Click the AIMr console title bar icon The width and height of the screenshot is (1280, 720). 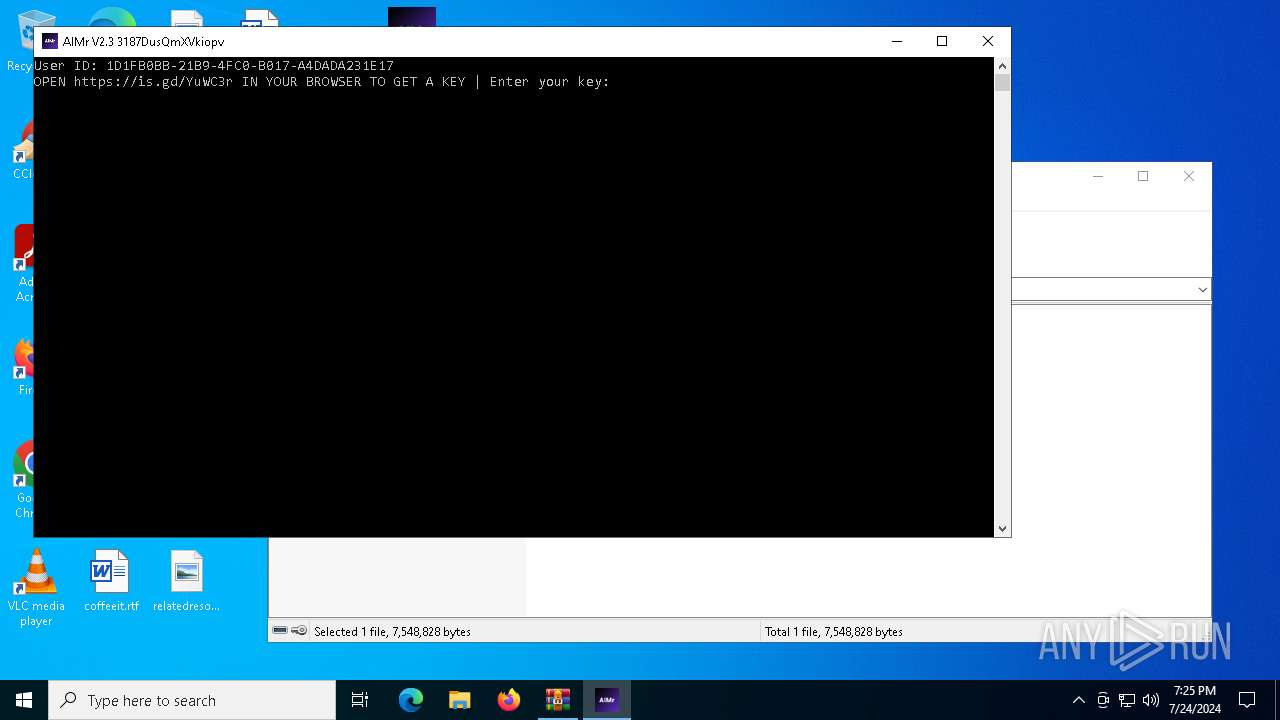(x=50, y=41)
